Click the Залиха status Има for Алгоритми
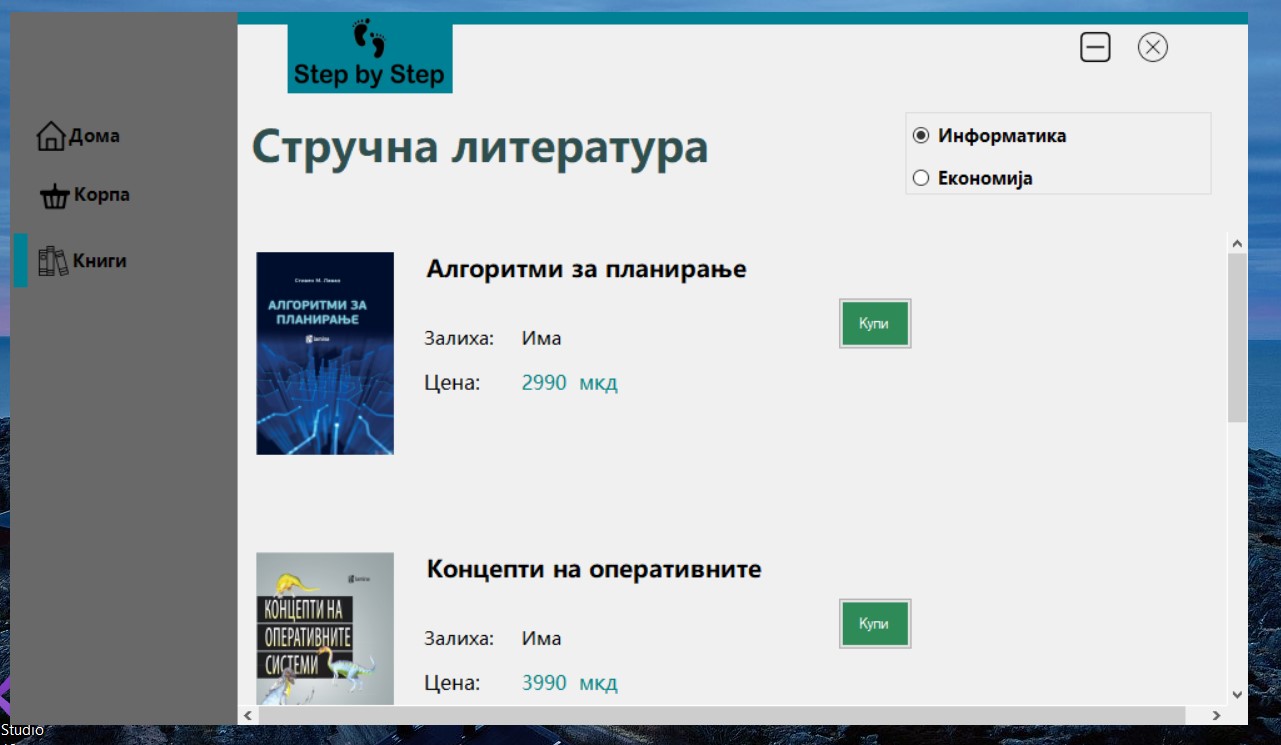The image size is (1281, 745). [539, 338]
